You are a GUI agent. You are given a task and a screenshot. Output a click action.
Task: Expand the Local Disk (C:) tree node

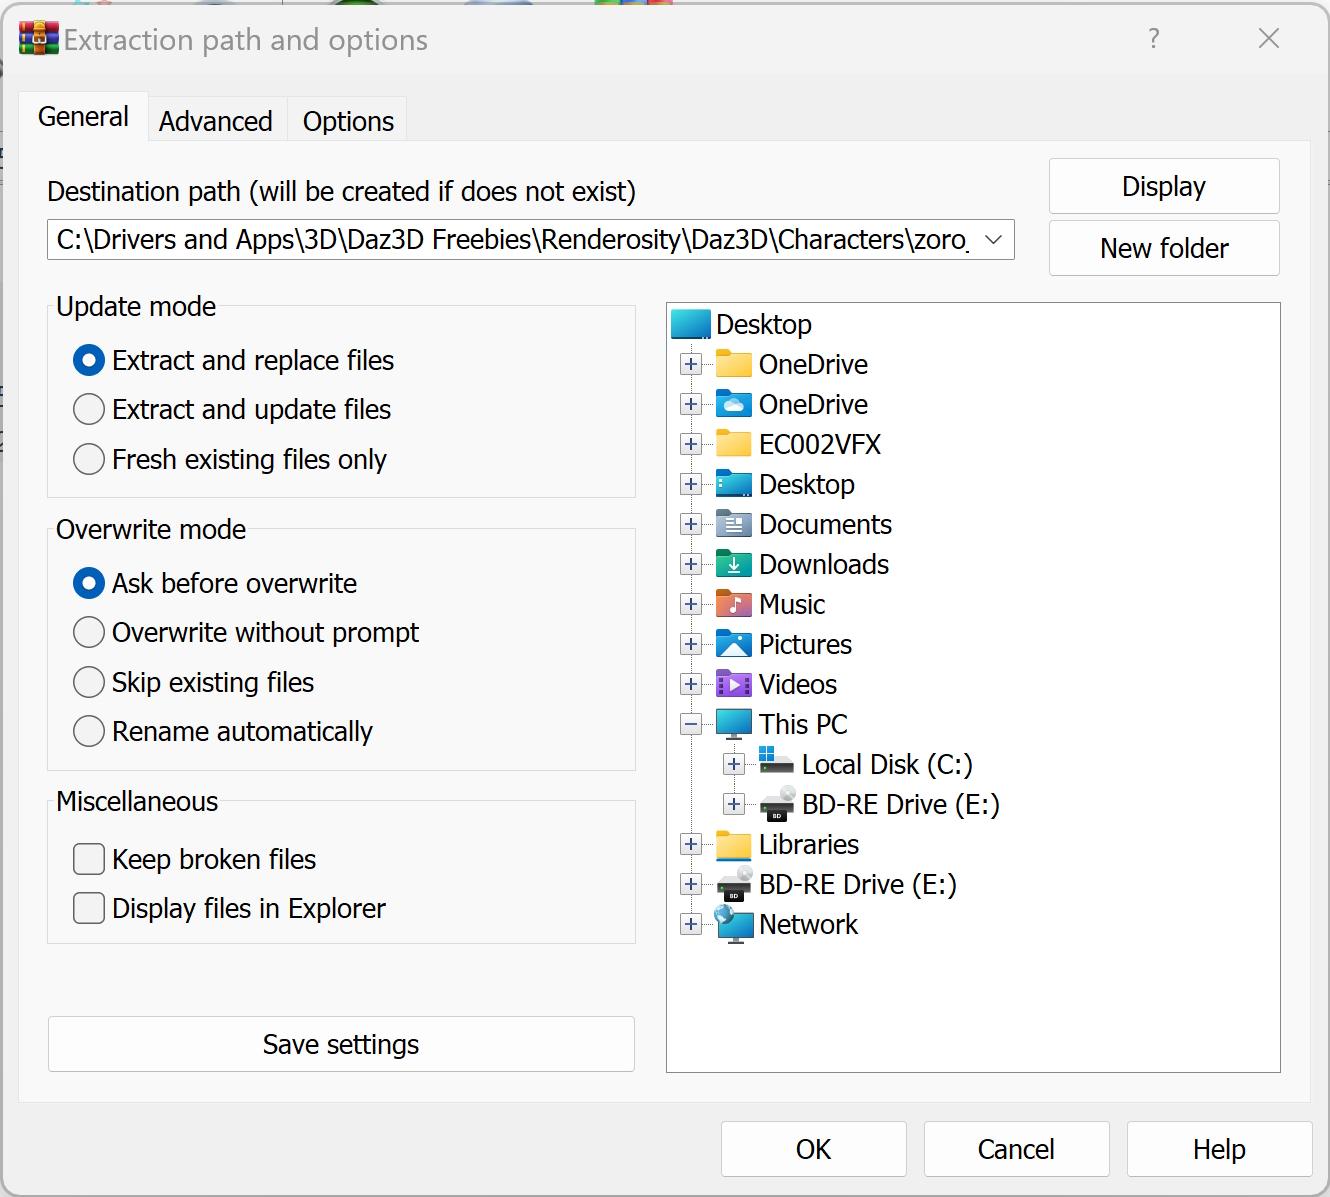point(734,764)
